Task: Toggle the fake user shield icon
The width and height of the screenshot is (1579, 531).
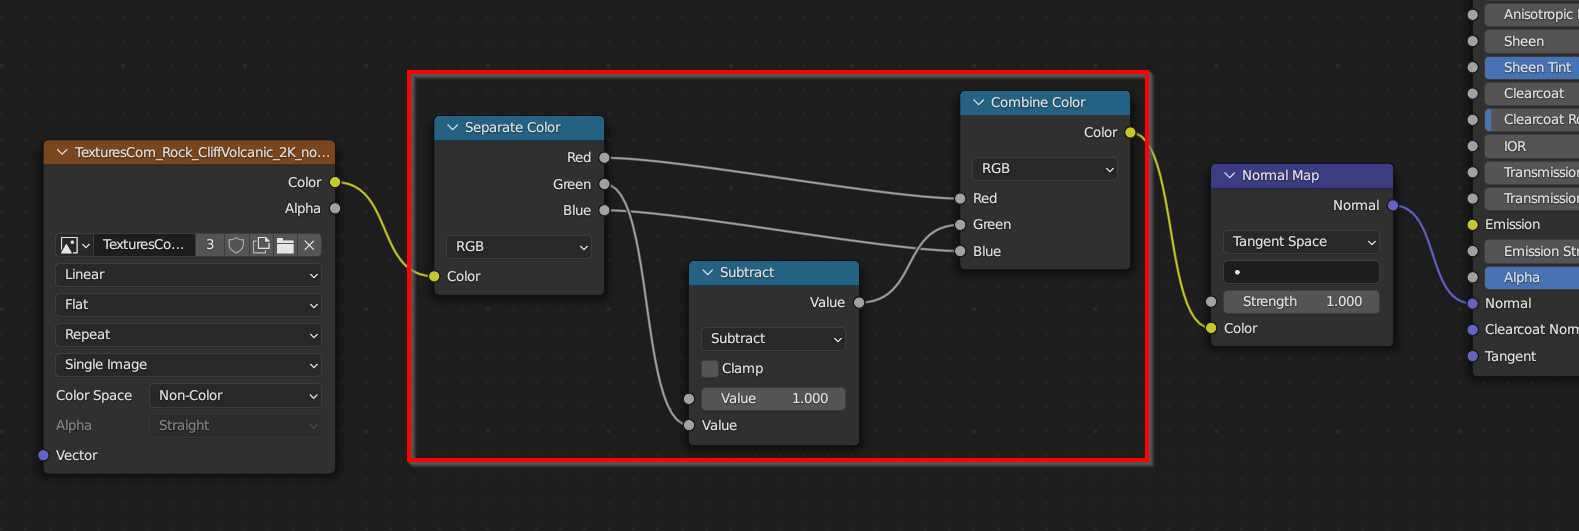Action: click(236, 245)
